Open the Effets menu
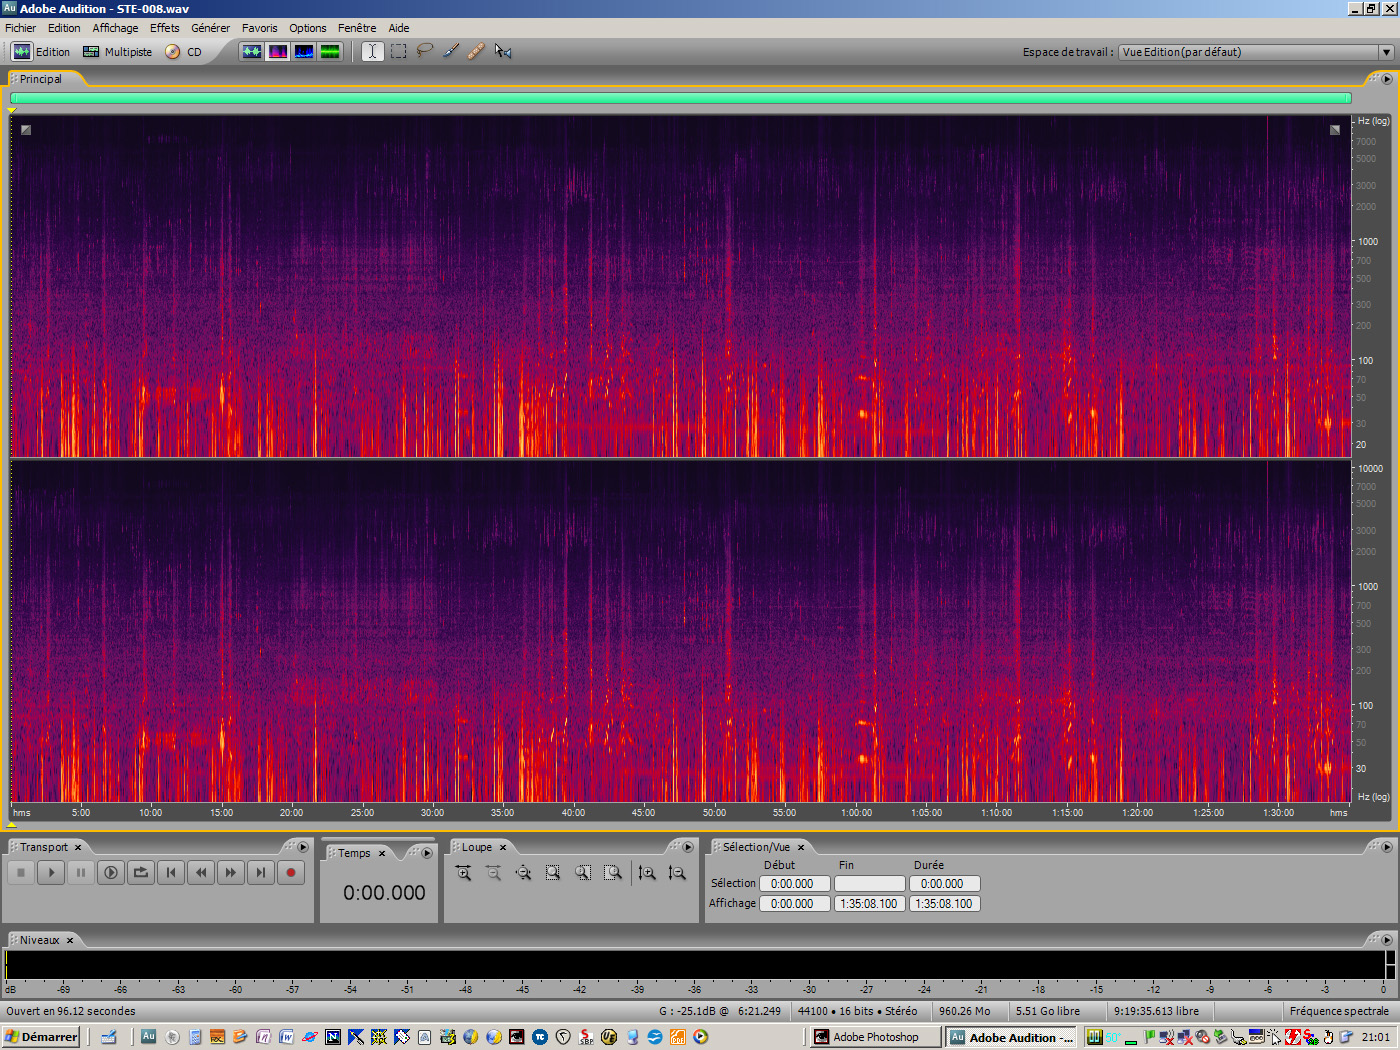The image size is (1400, 1050). 164,27
